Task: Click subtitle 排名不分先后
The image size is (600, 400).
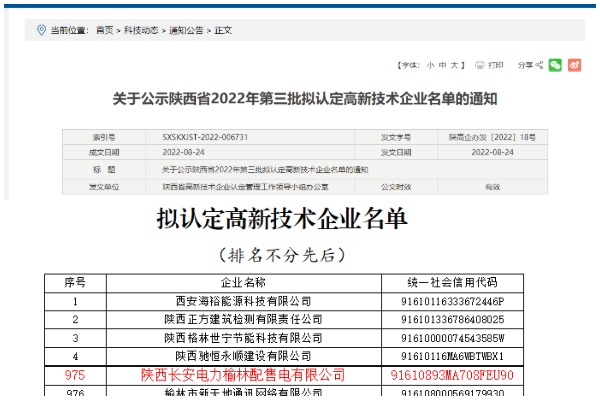Action: click(282, 255)
